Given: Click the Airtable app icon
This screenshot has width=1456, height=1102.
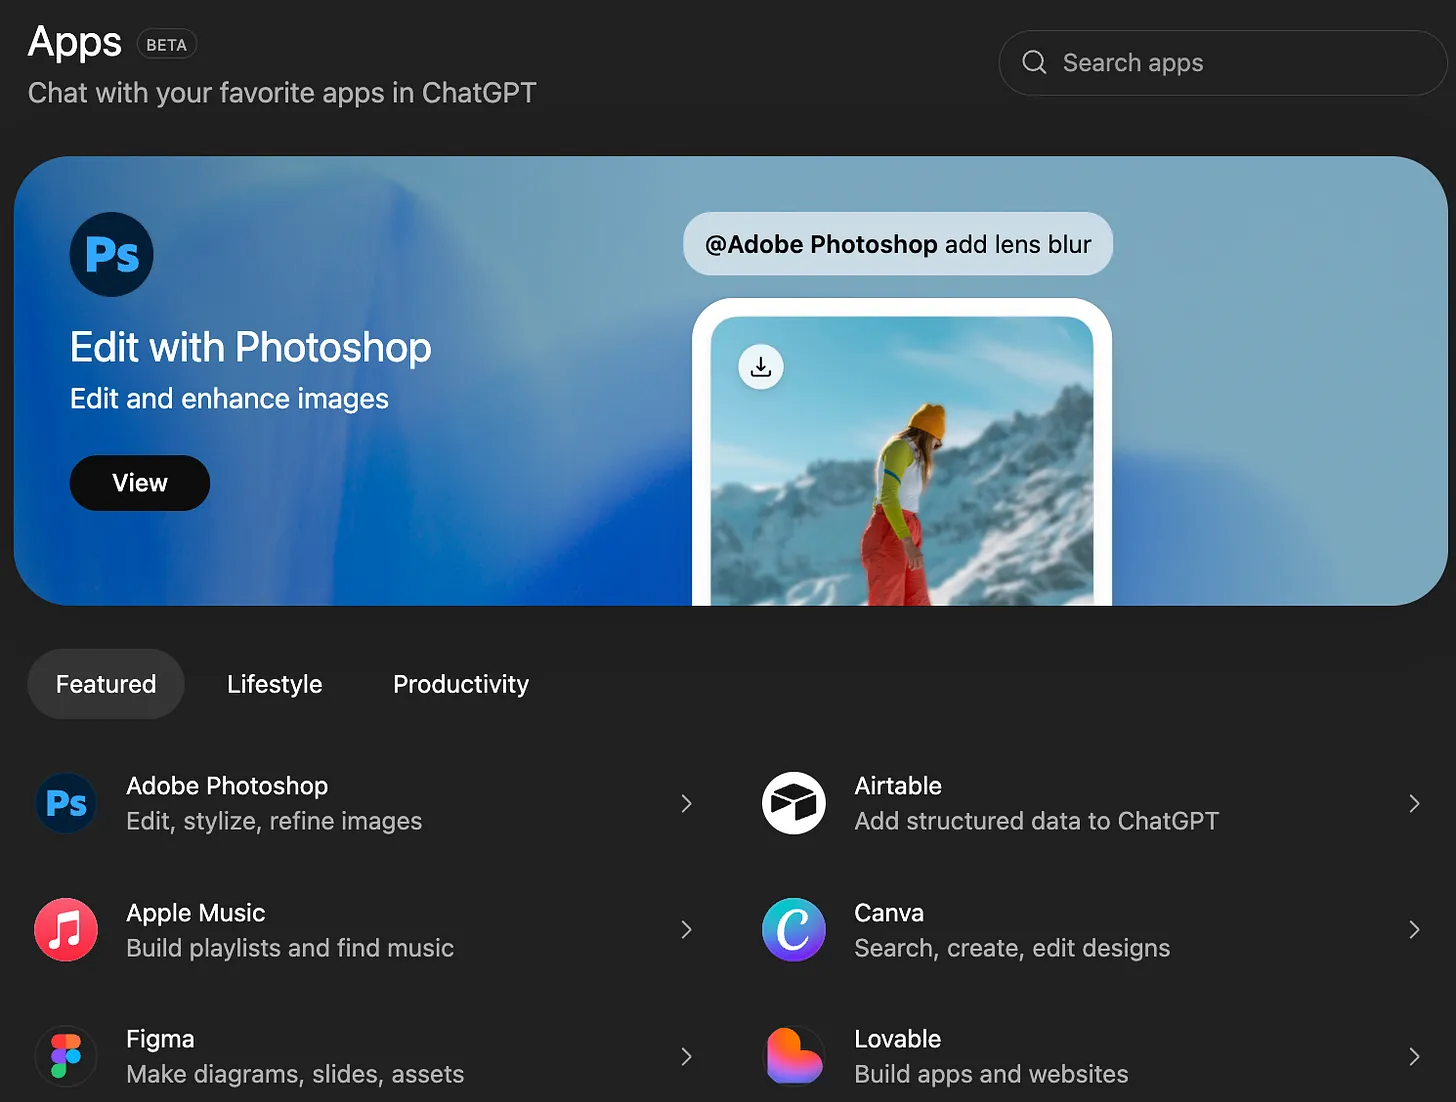Looking at the screenshot, I should pyautogui.click(x=794, y=803).
